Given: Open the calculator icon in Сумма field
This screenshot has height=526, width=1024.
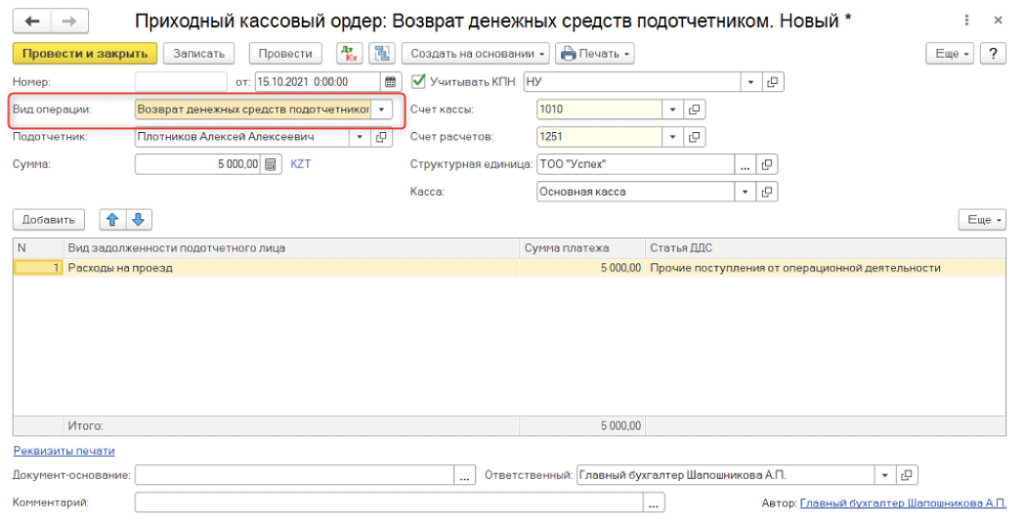Looking at the screenshot, I should coord(270,164).
